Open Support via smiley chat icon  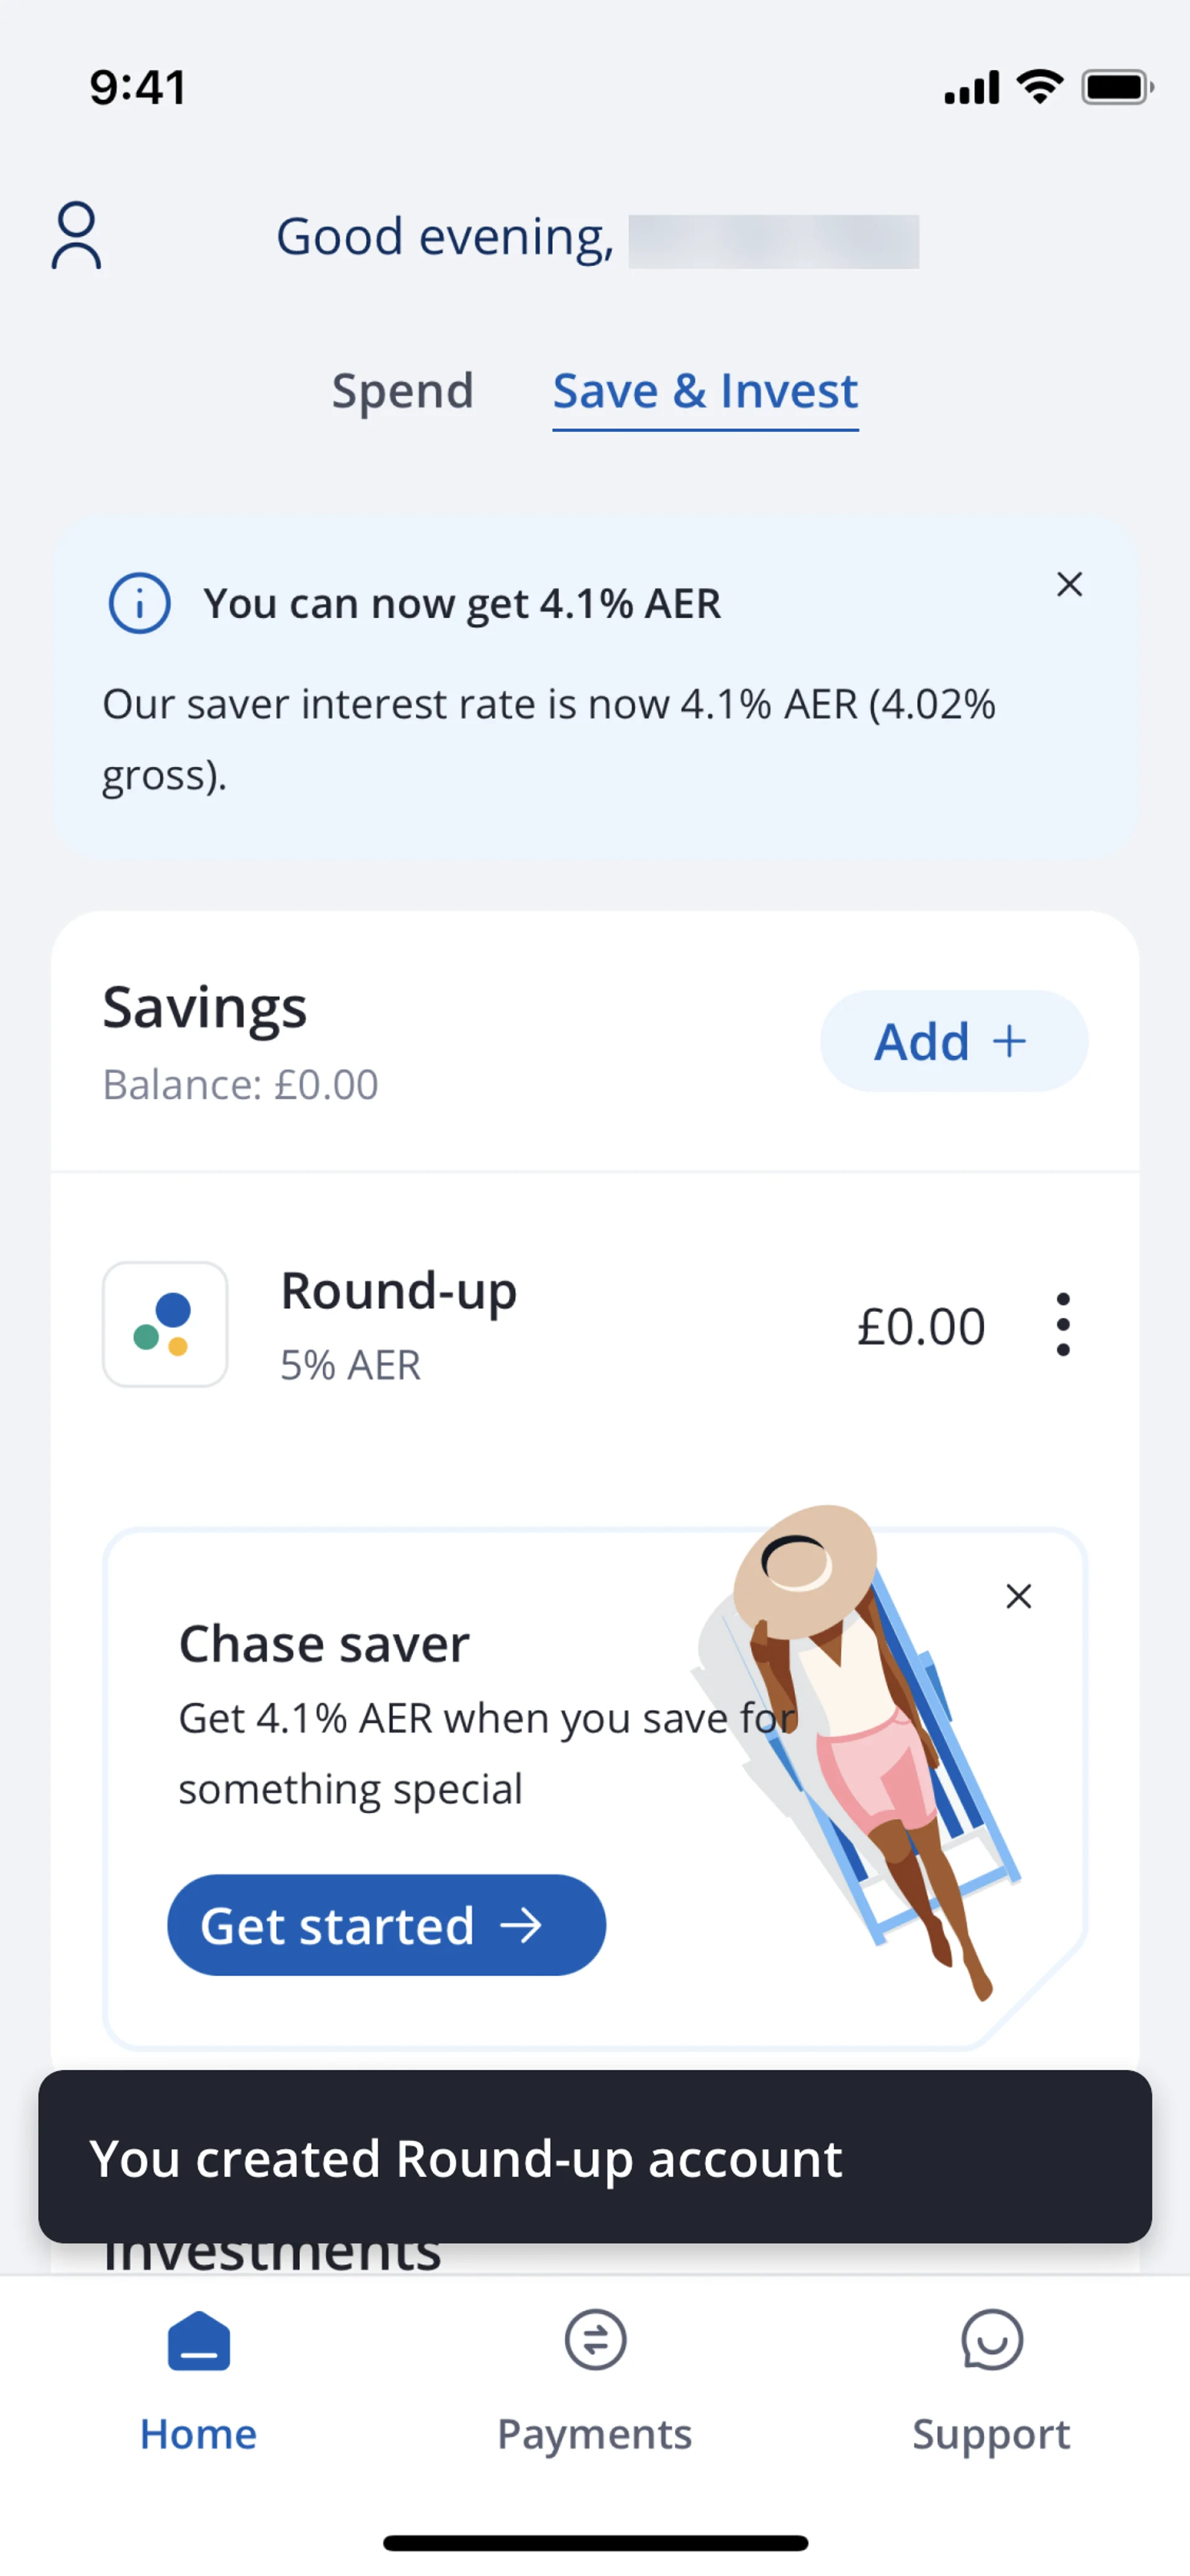tap(991, 2340)
